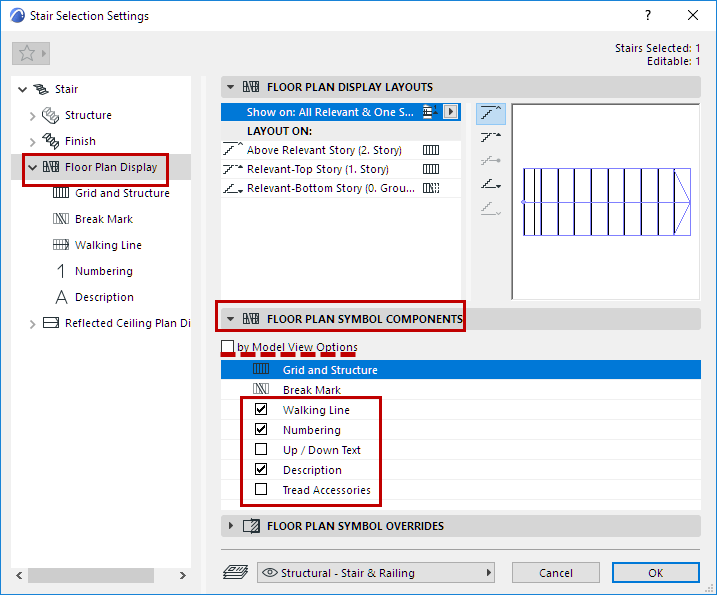This screenshot has width=717, height=595.
Task: Click the tree scrollbar right arrow
Action: point(183,575)
